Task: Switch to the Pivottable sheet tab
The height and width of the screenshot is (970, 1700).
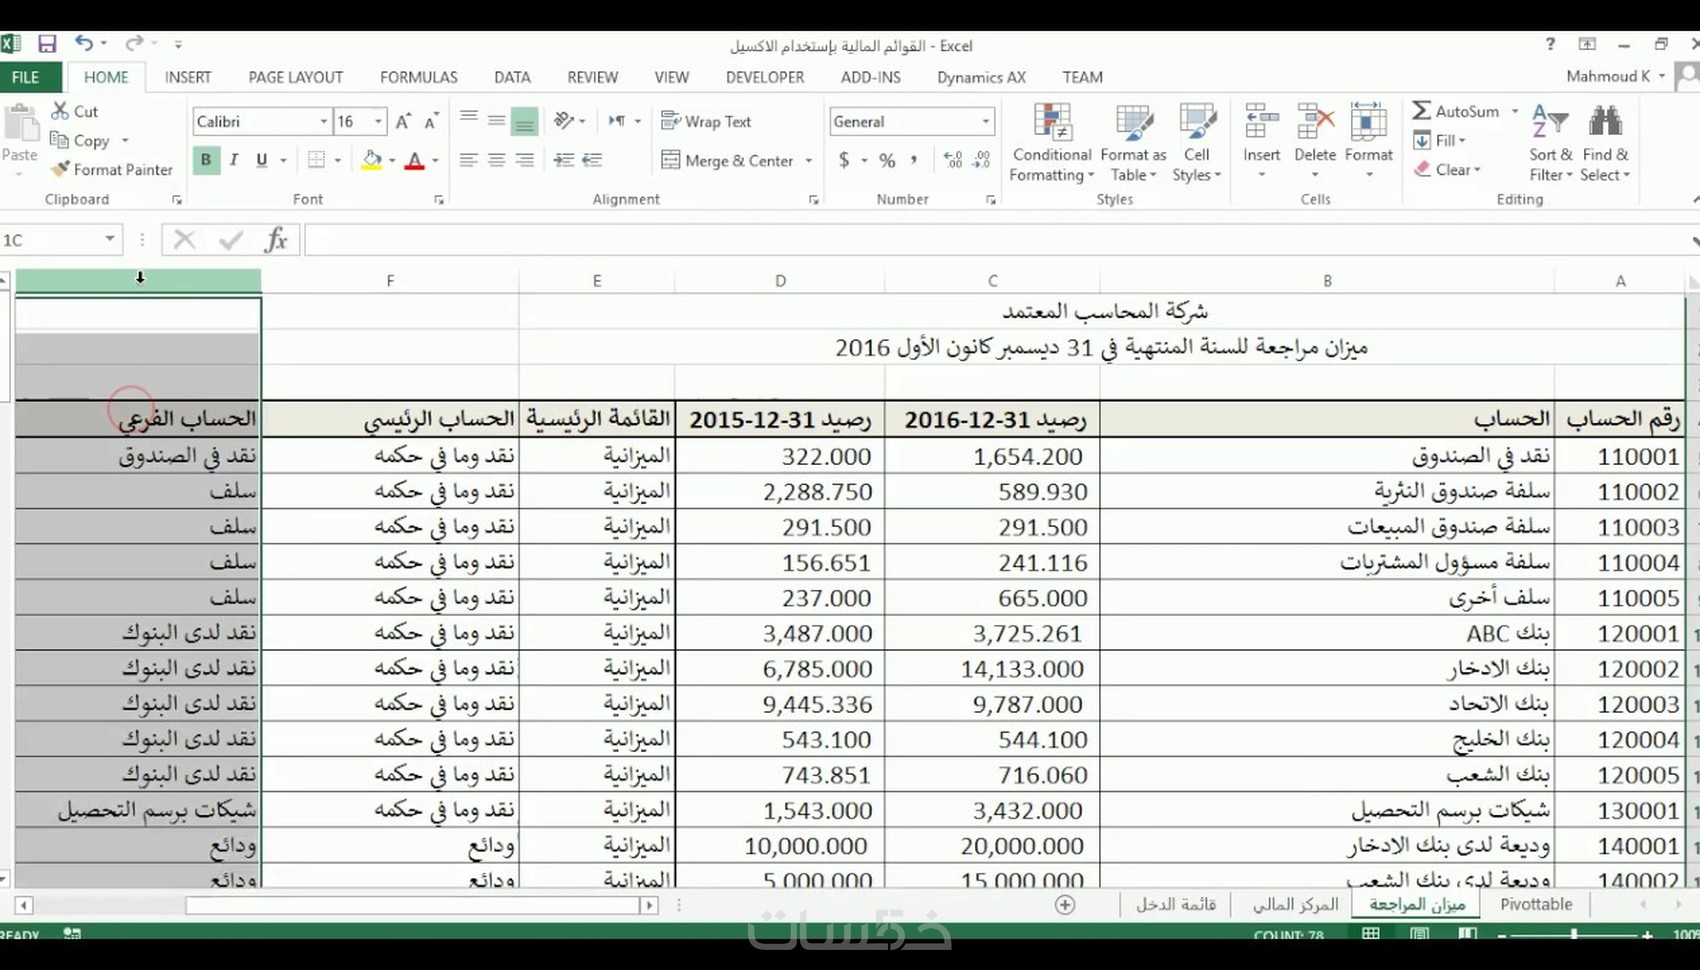Action: coord(1536,904)
